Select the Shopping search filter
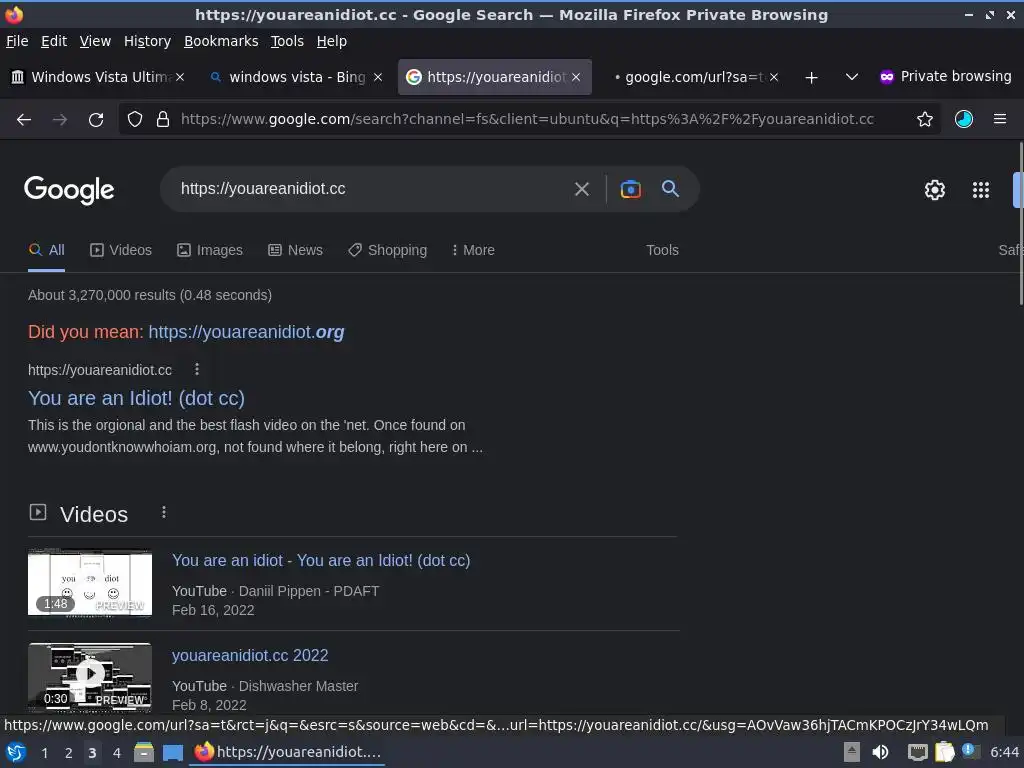Screen dimensions: 1024x768 [387, 250]
